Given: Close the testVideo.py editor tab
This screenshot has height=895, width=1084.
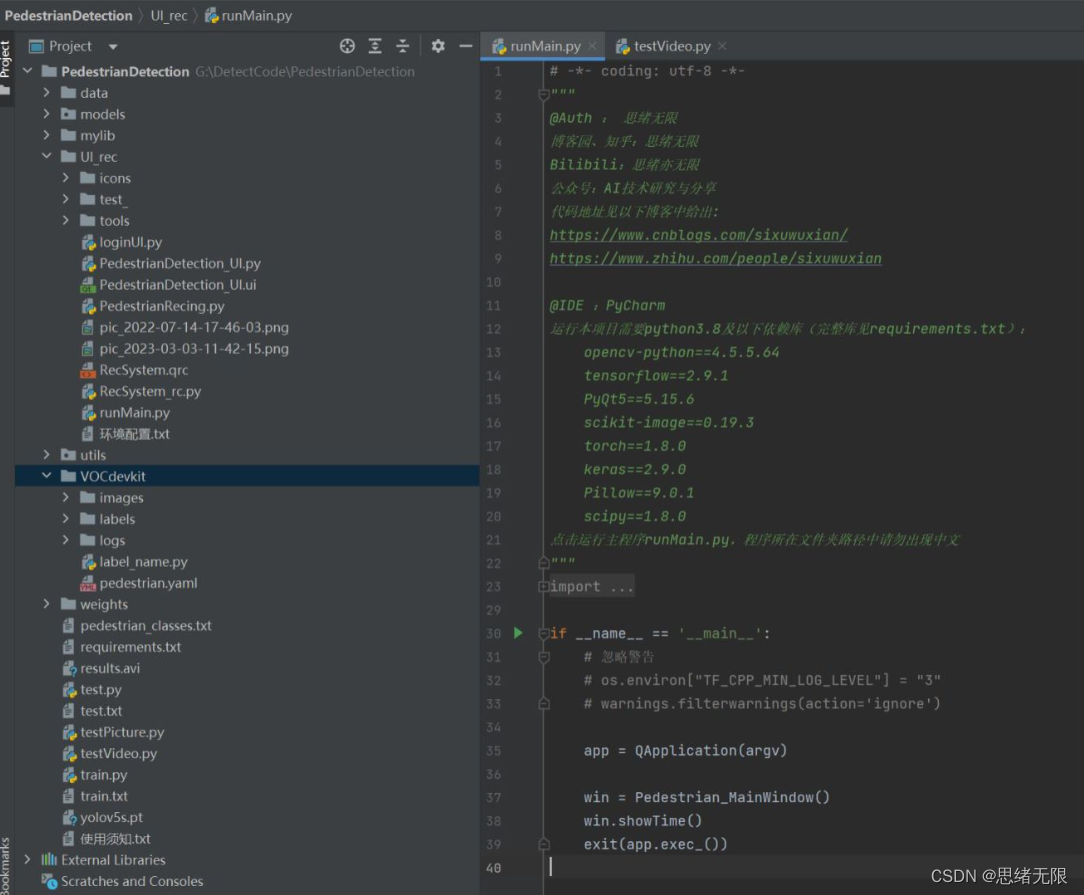Looking at the screenshot, I should pyautogui.click(x=722, y=46).
